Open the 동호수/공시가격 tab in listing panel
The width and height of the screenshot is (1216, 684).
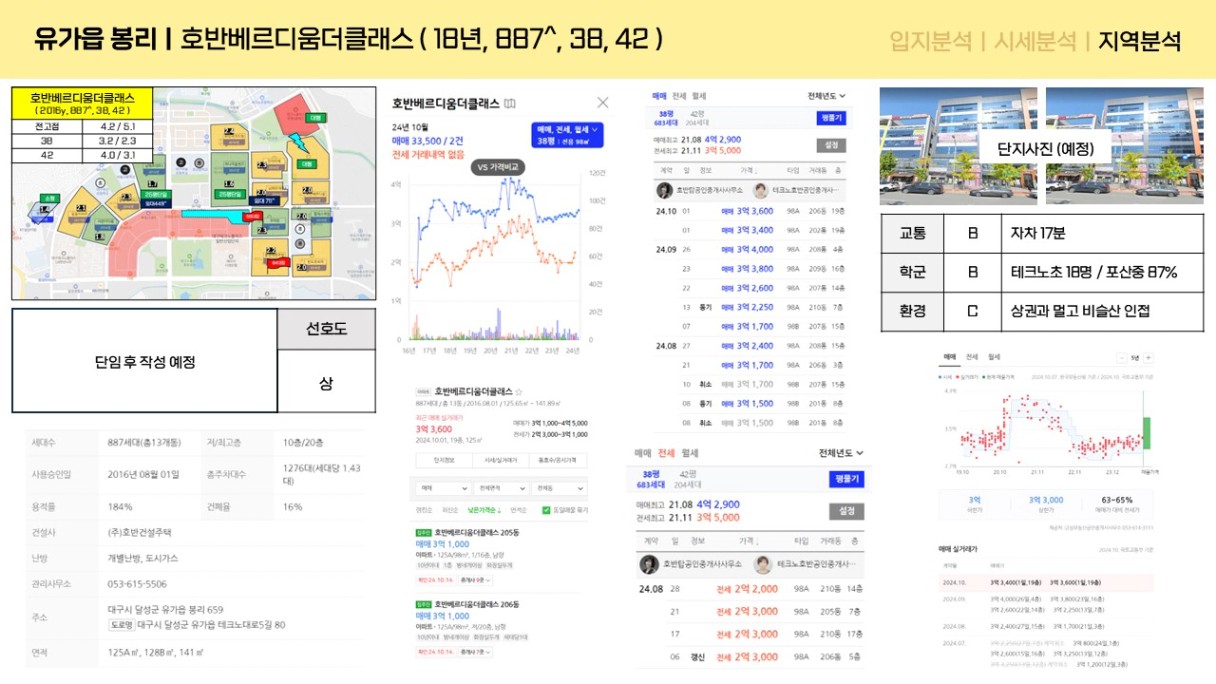point(559,460)
